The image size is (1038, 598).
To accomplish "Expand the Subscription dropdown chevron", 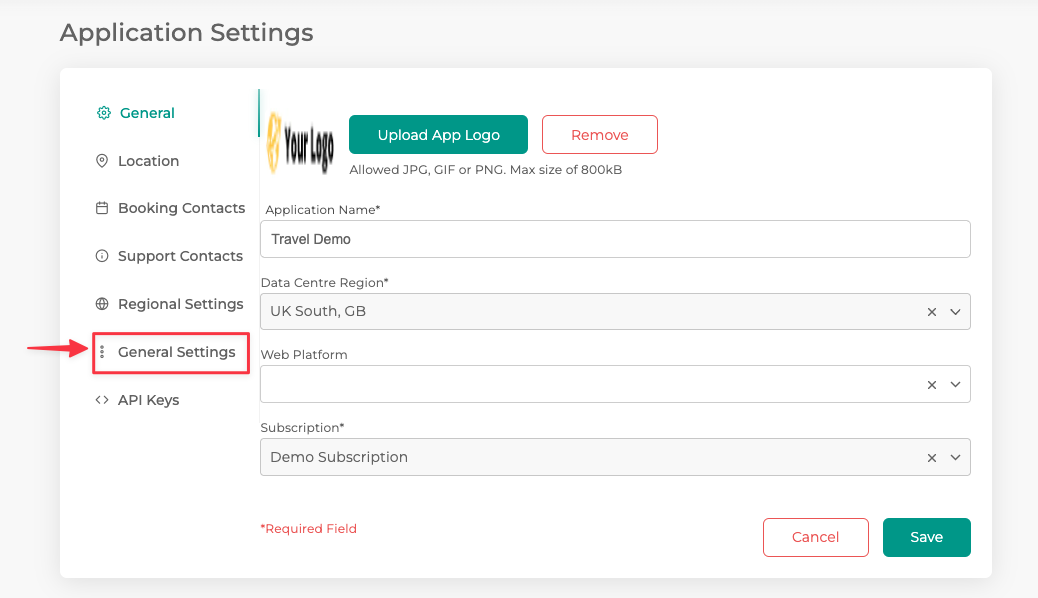I will (955, 457).
